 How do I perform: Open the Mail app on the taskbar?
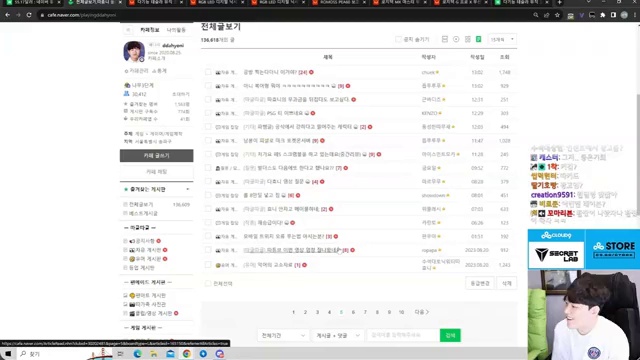coord(170,354)
